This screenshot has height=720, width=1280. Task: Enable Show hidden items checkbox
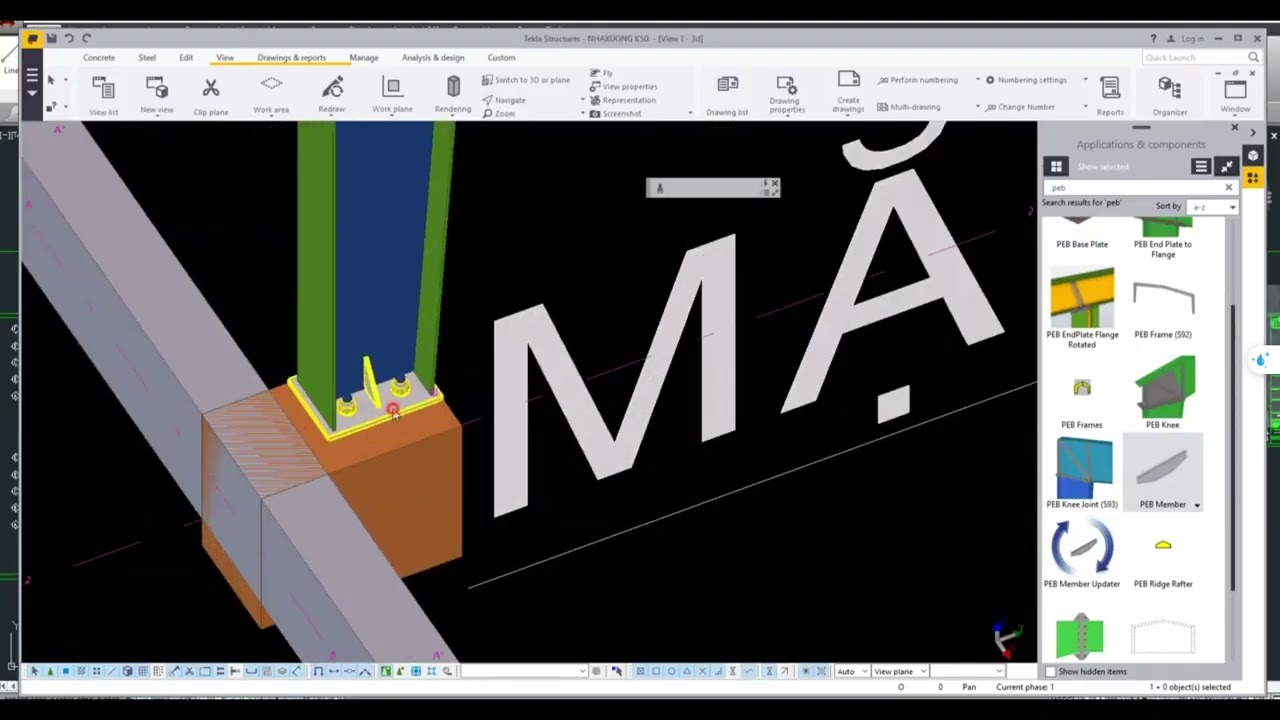click(1050, 672)
